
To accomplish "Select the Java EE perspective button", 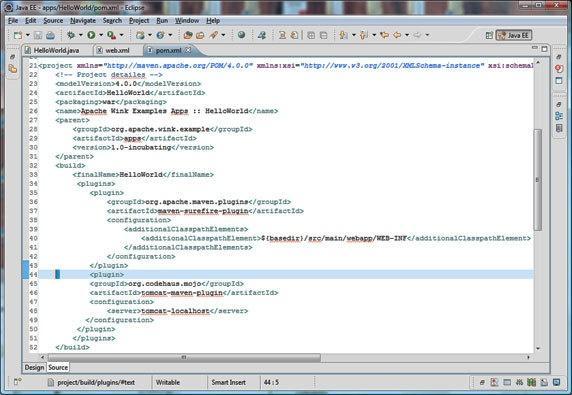I will tap(514, 35).
